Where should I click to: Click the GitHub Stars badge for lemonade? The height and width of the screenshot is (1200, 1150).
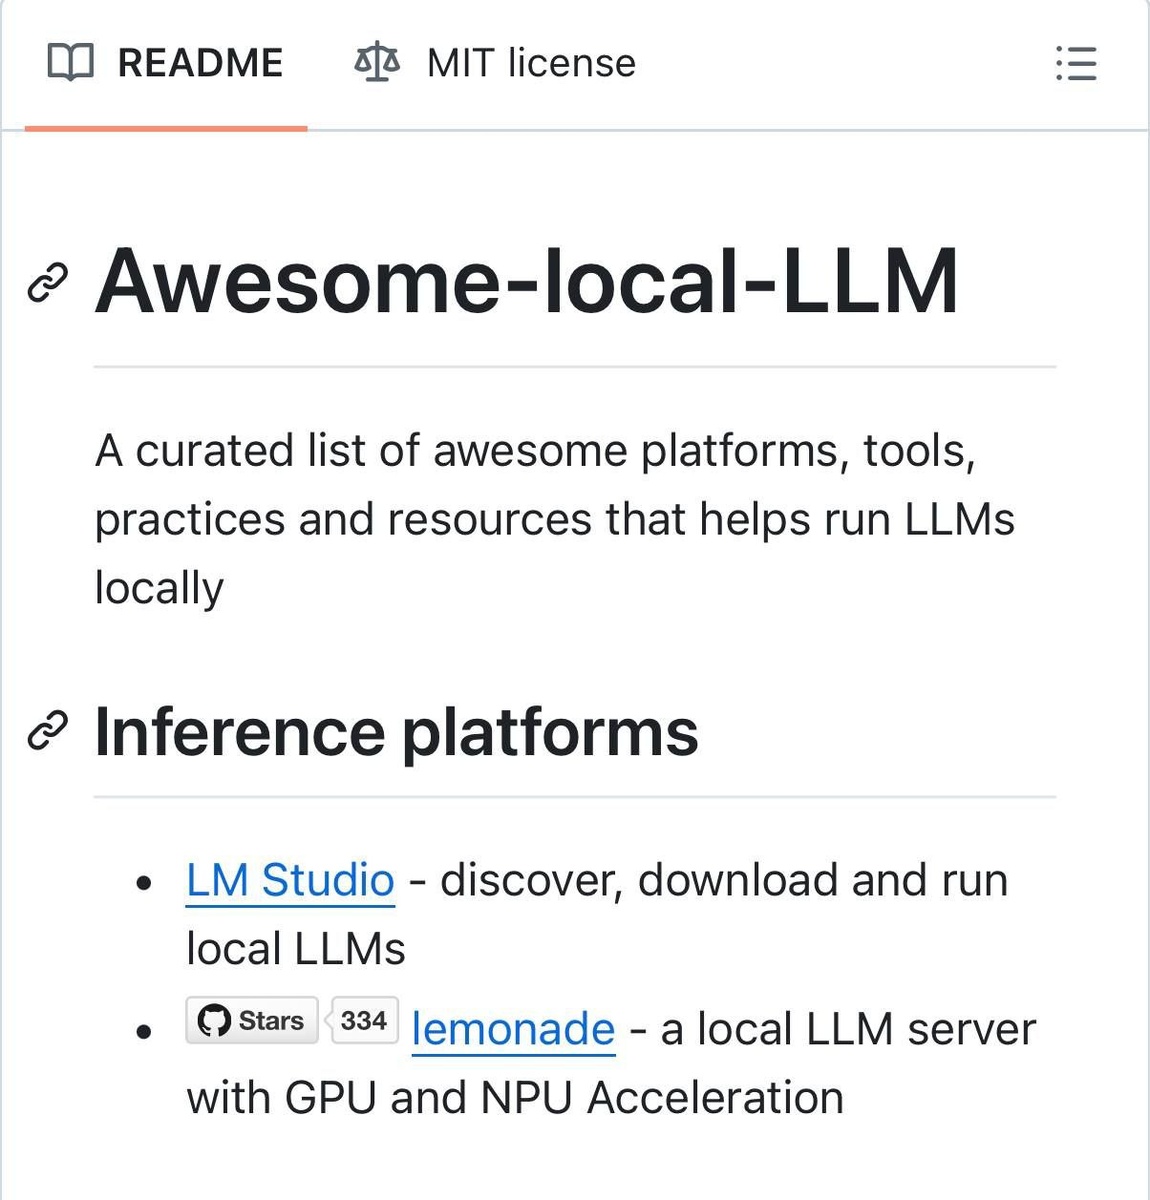[252, 1020]
